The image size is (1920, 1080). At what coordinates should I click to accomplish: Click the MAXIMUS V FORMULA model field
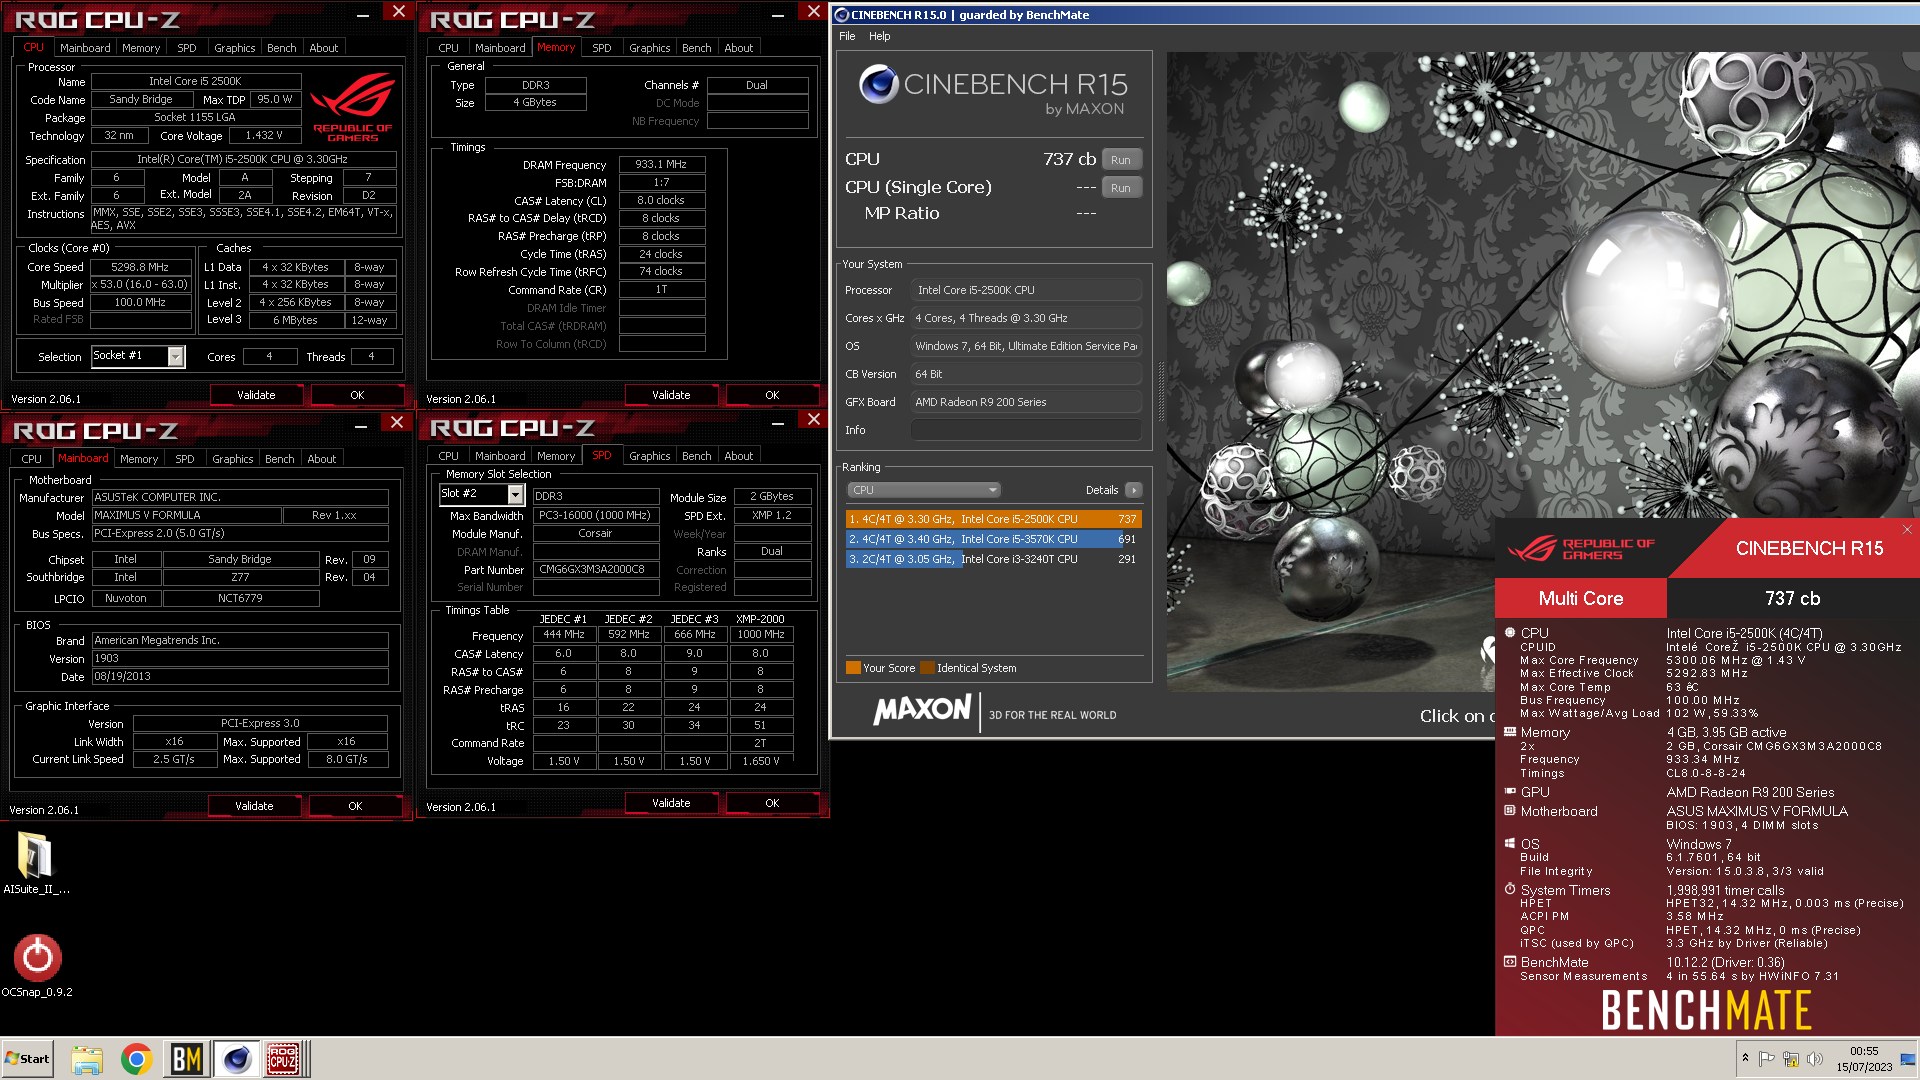[x=187, y=515]
